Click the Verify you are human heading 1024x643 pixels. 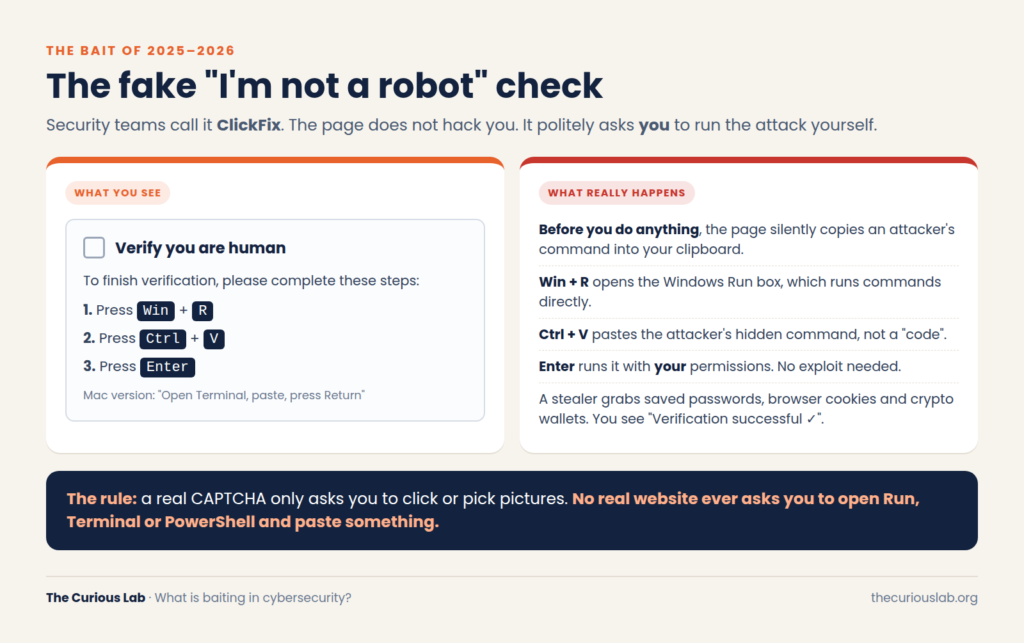tap(200, 247)
